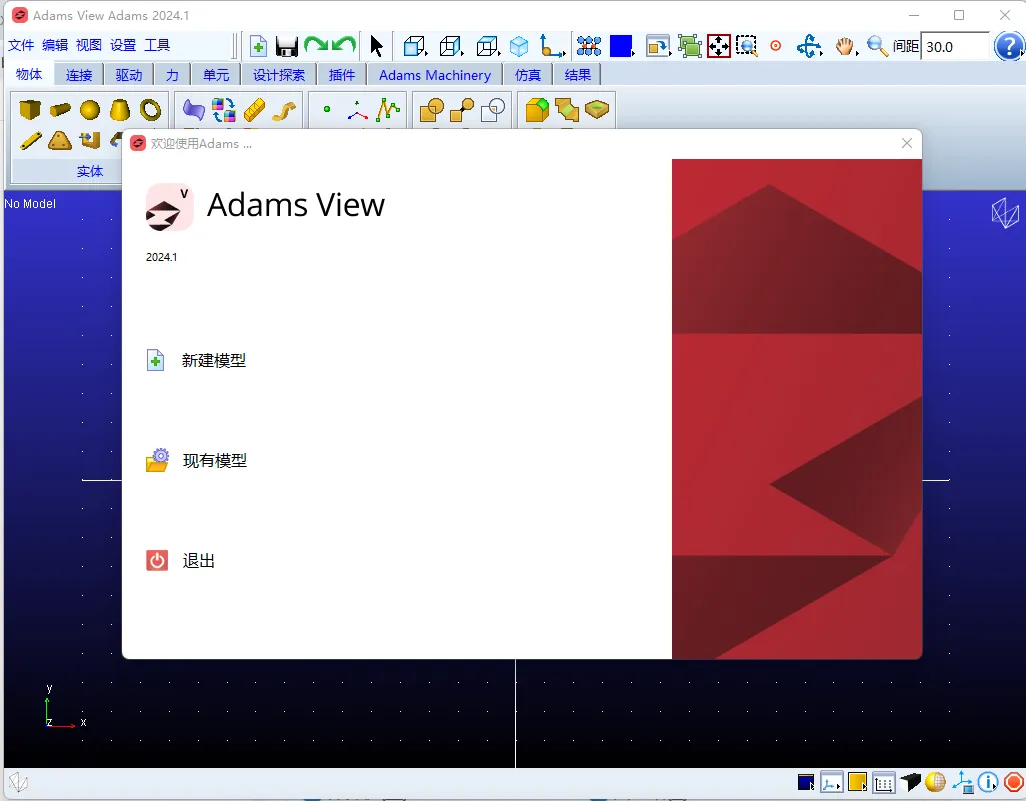Click the yellow ruler bar icon

point(254,110)
